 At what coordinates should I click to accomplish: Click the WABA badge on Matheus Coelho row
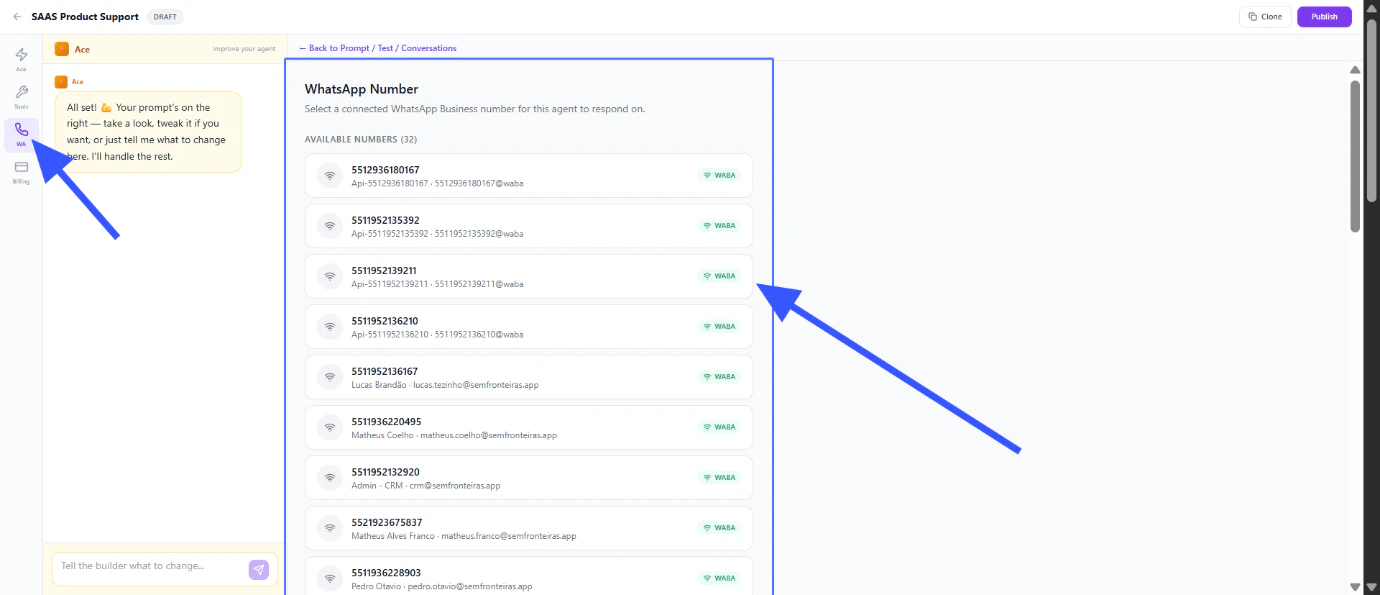[x=719, y=427]
